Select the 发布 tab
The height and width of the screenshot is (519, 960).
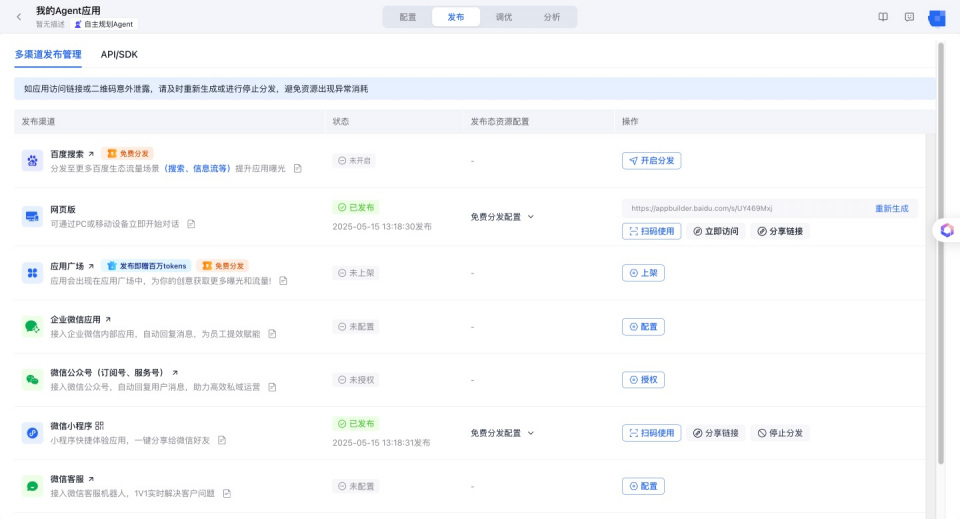(x=456, y=17)
